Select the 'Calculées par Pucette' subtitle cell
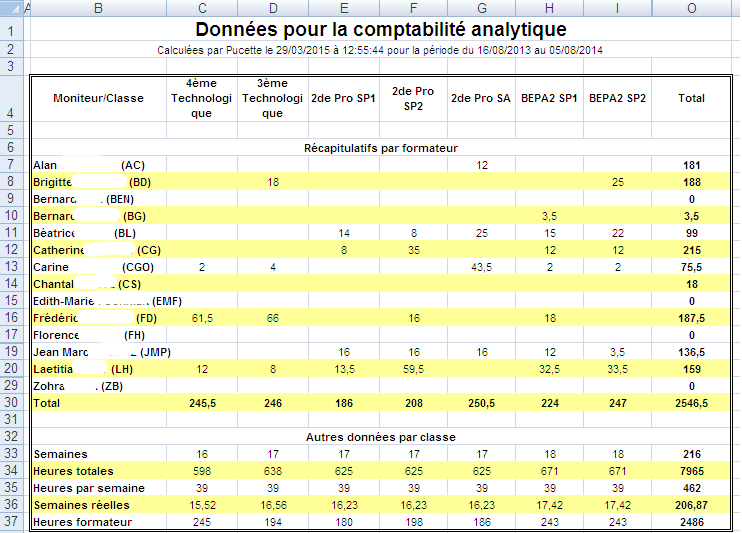Viewport: 742px width, 533px height. [x=380, y=50]
